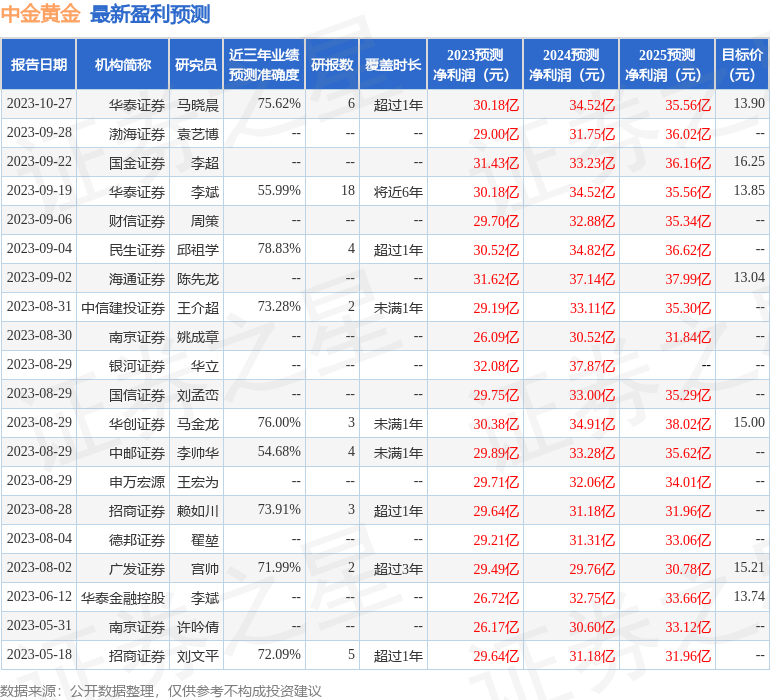
Task: Click institution 海通证券
Action: (x=137, y=279)
